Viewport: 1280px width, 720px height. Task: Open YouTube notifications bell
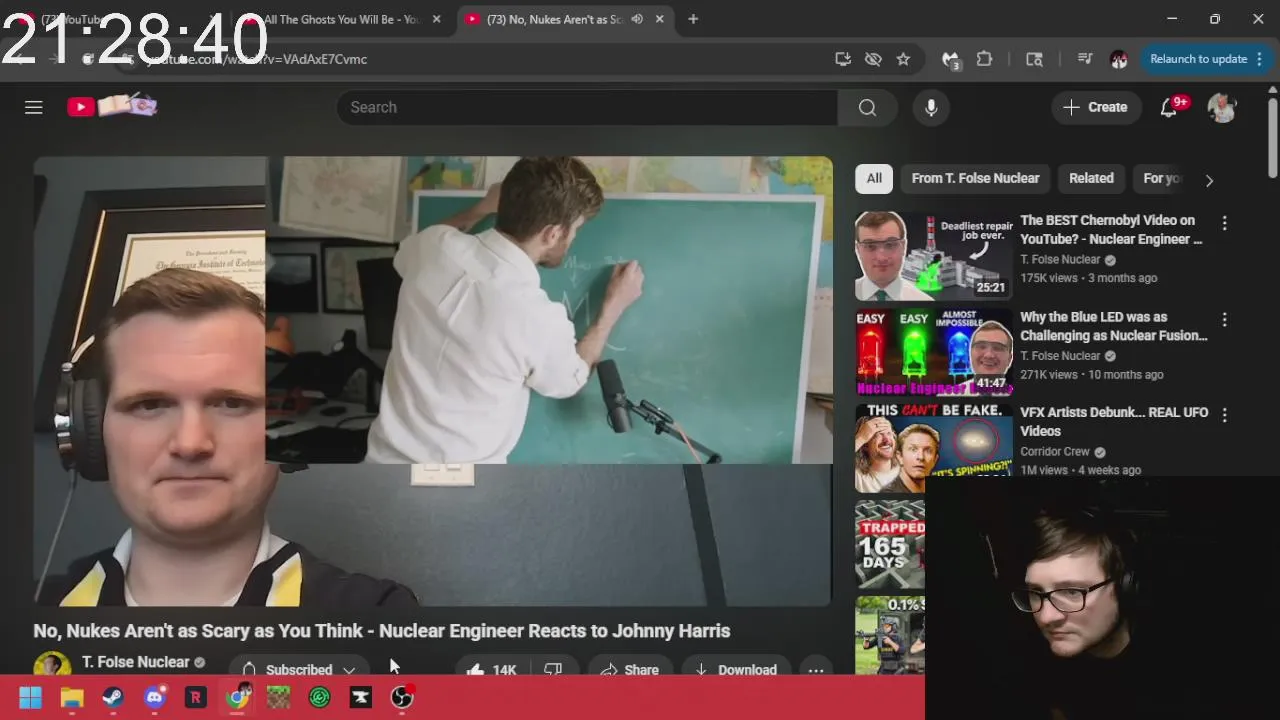tap(1169, 107)
